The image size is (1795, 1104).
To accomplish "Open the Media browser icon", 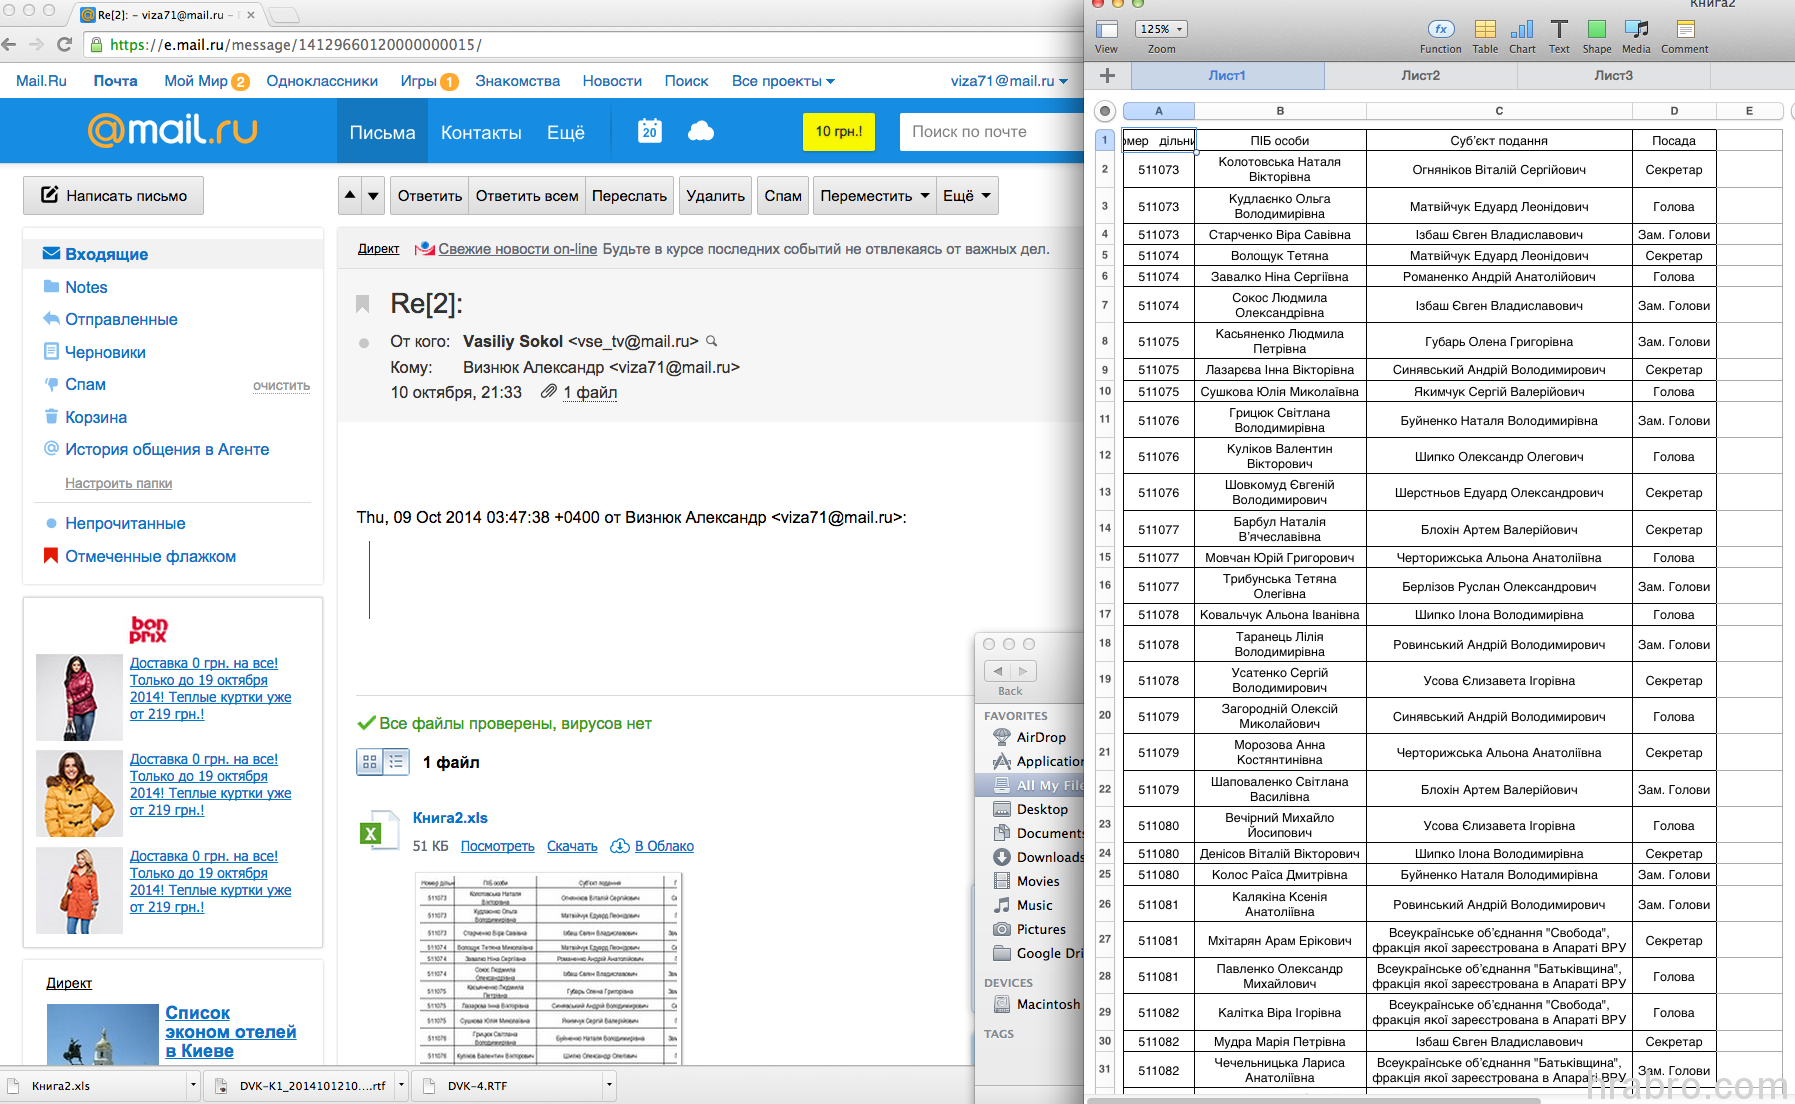I will point(1636,30).
